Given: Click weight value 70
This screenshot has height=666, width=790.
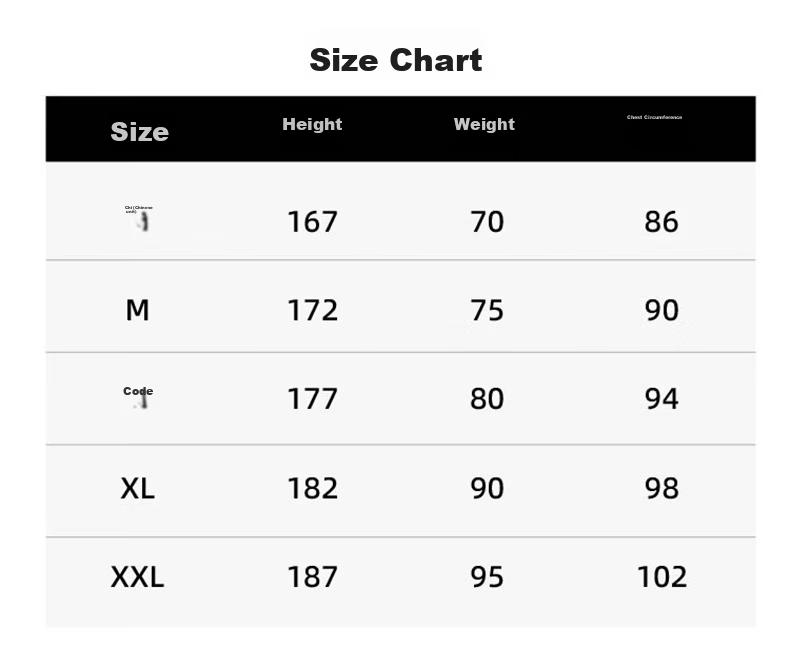Looking at the screenshot, I should [x=487, y=222].
